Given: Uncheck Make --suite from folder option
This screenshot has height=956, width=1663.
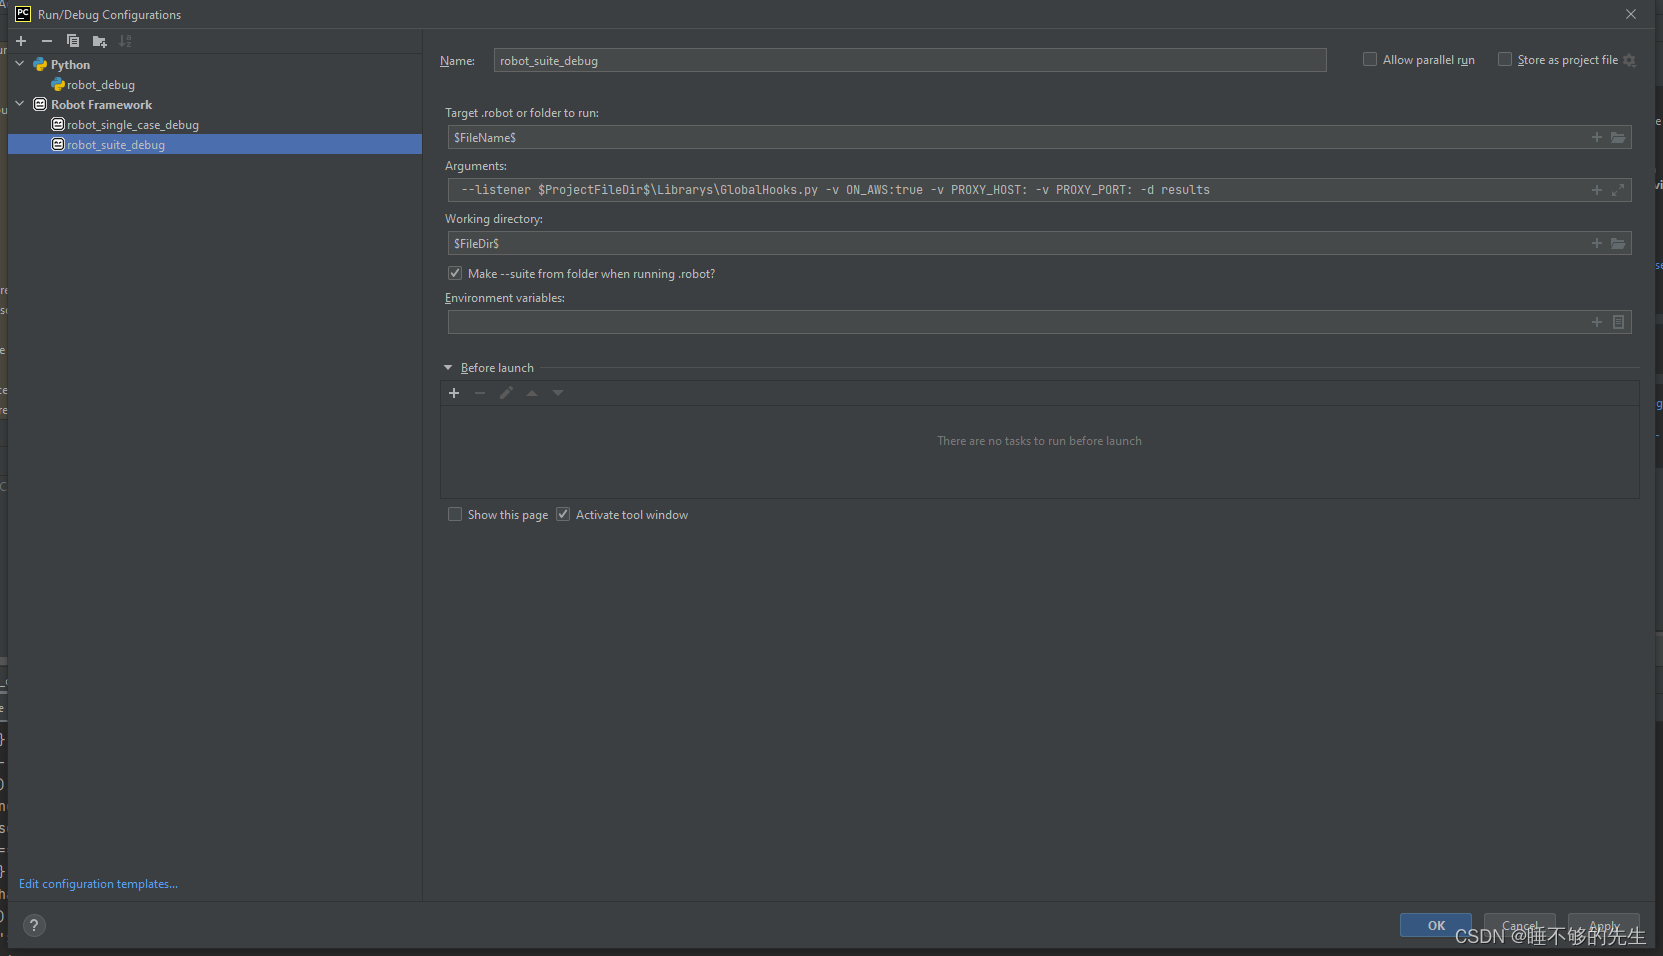Looking at the screenshot, I should 455,272.
